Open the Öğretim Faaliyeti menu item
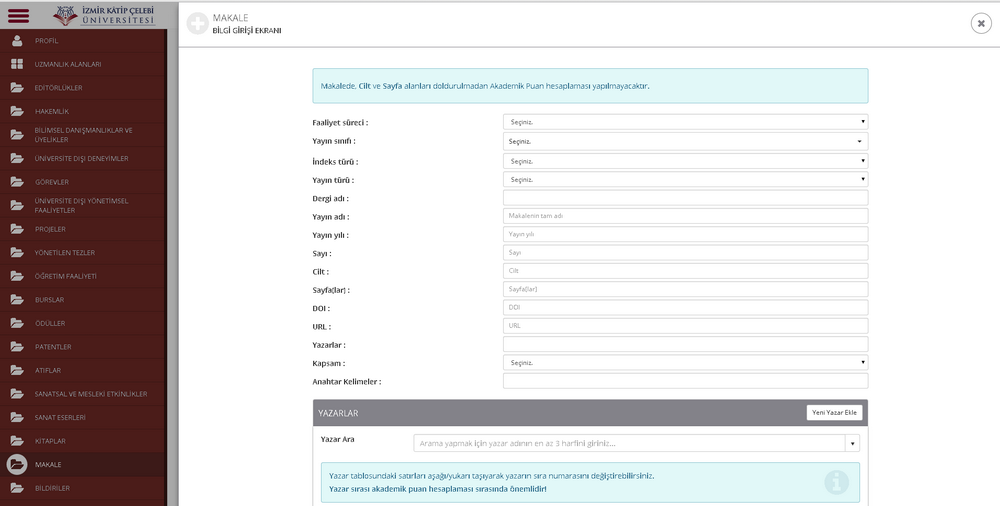 point(66,276)
